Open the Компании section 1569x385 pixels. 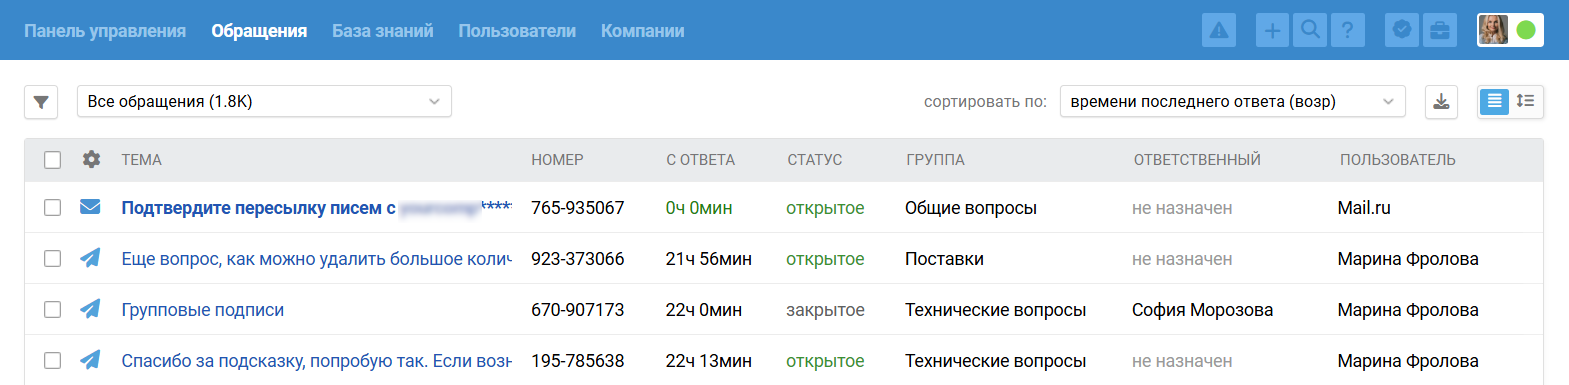(x=643, y=31)
